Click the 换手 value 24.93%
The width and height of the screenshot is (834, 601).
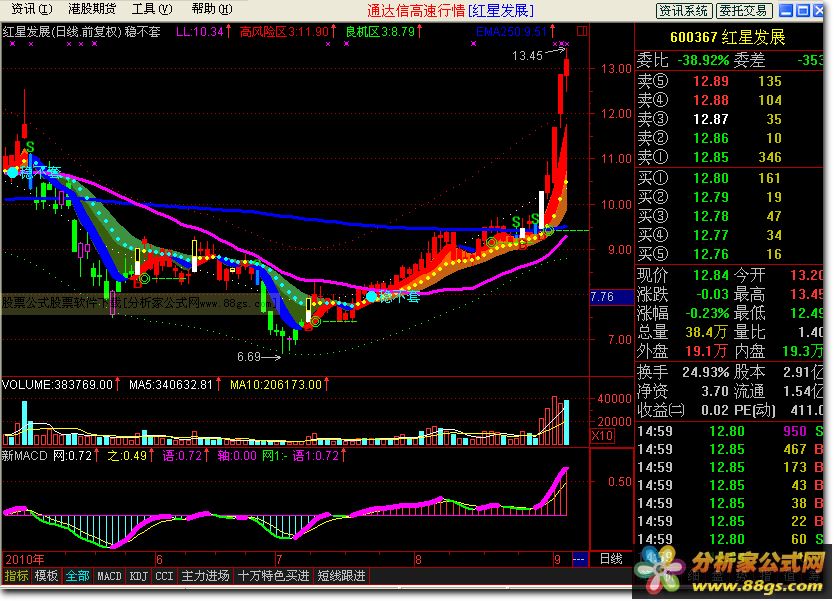705,373
